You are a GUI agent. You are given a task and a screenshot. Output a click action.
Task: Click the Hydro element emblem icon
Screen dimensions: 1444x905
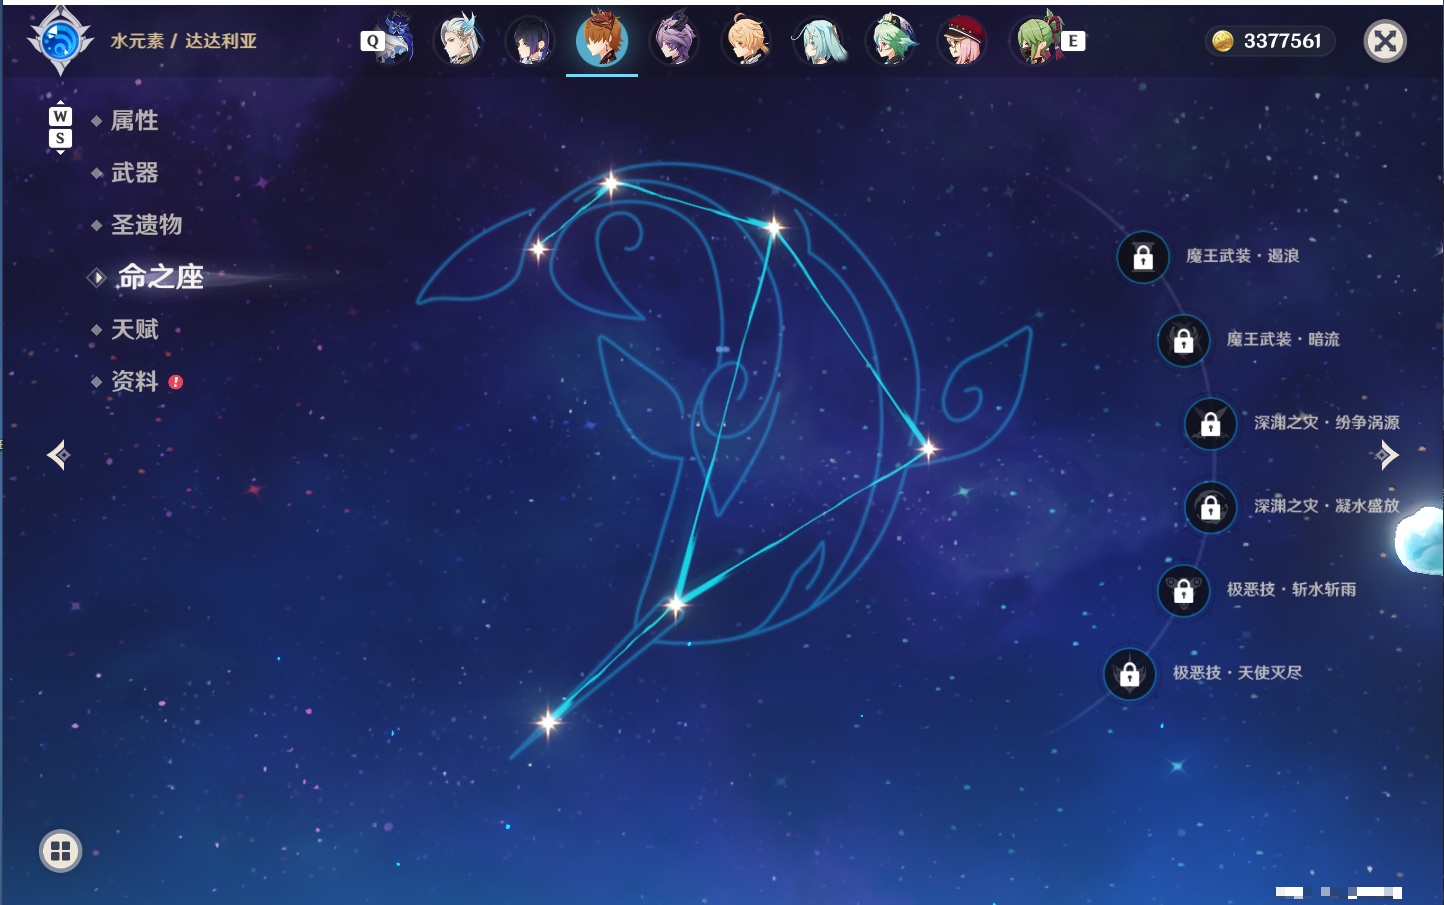point(60,41)
